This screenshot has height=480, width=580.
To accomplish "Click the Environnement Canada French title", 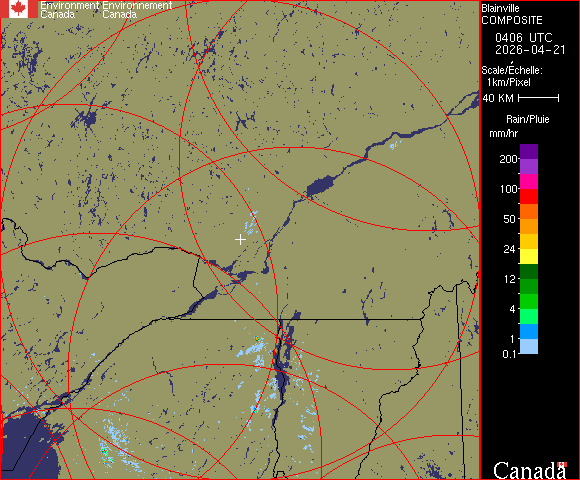I will click(x=137, y=10).
